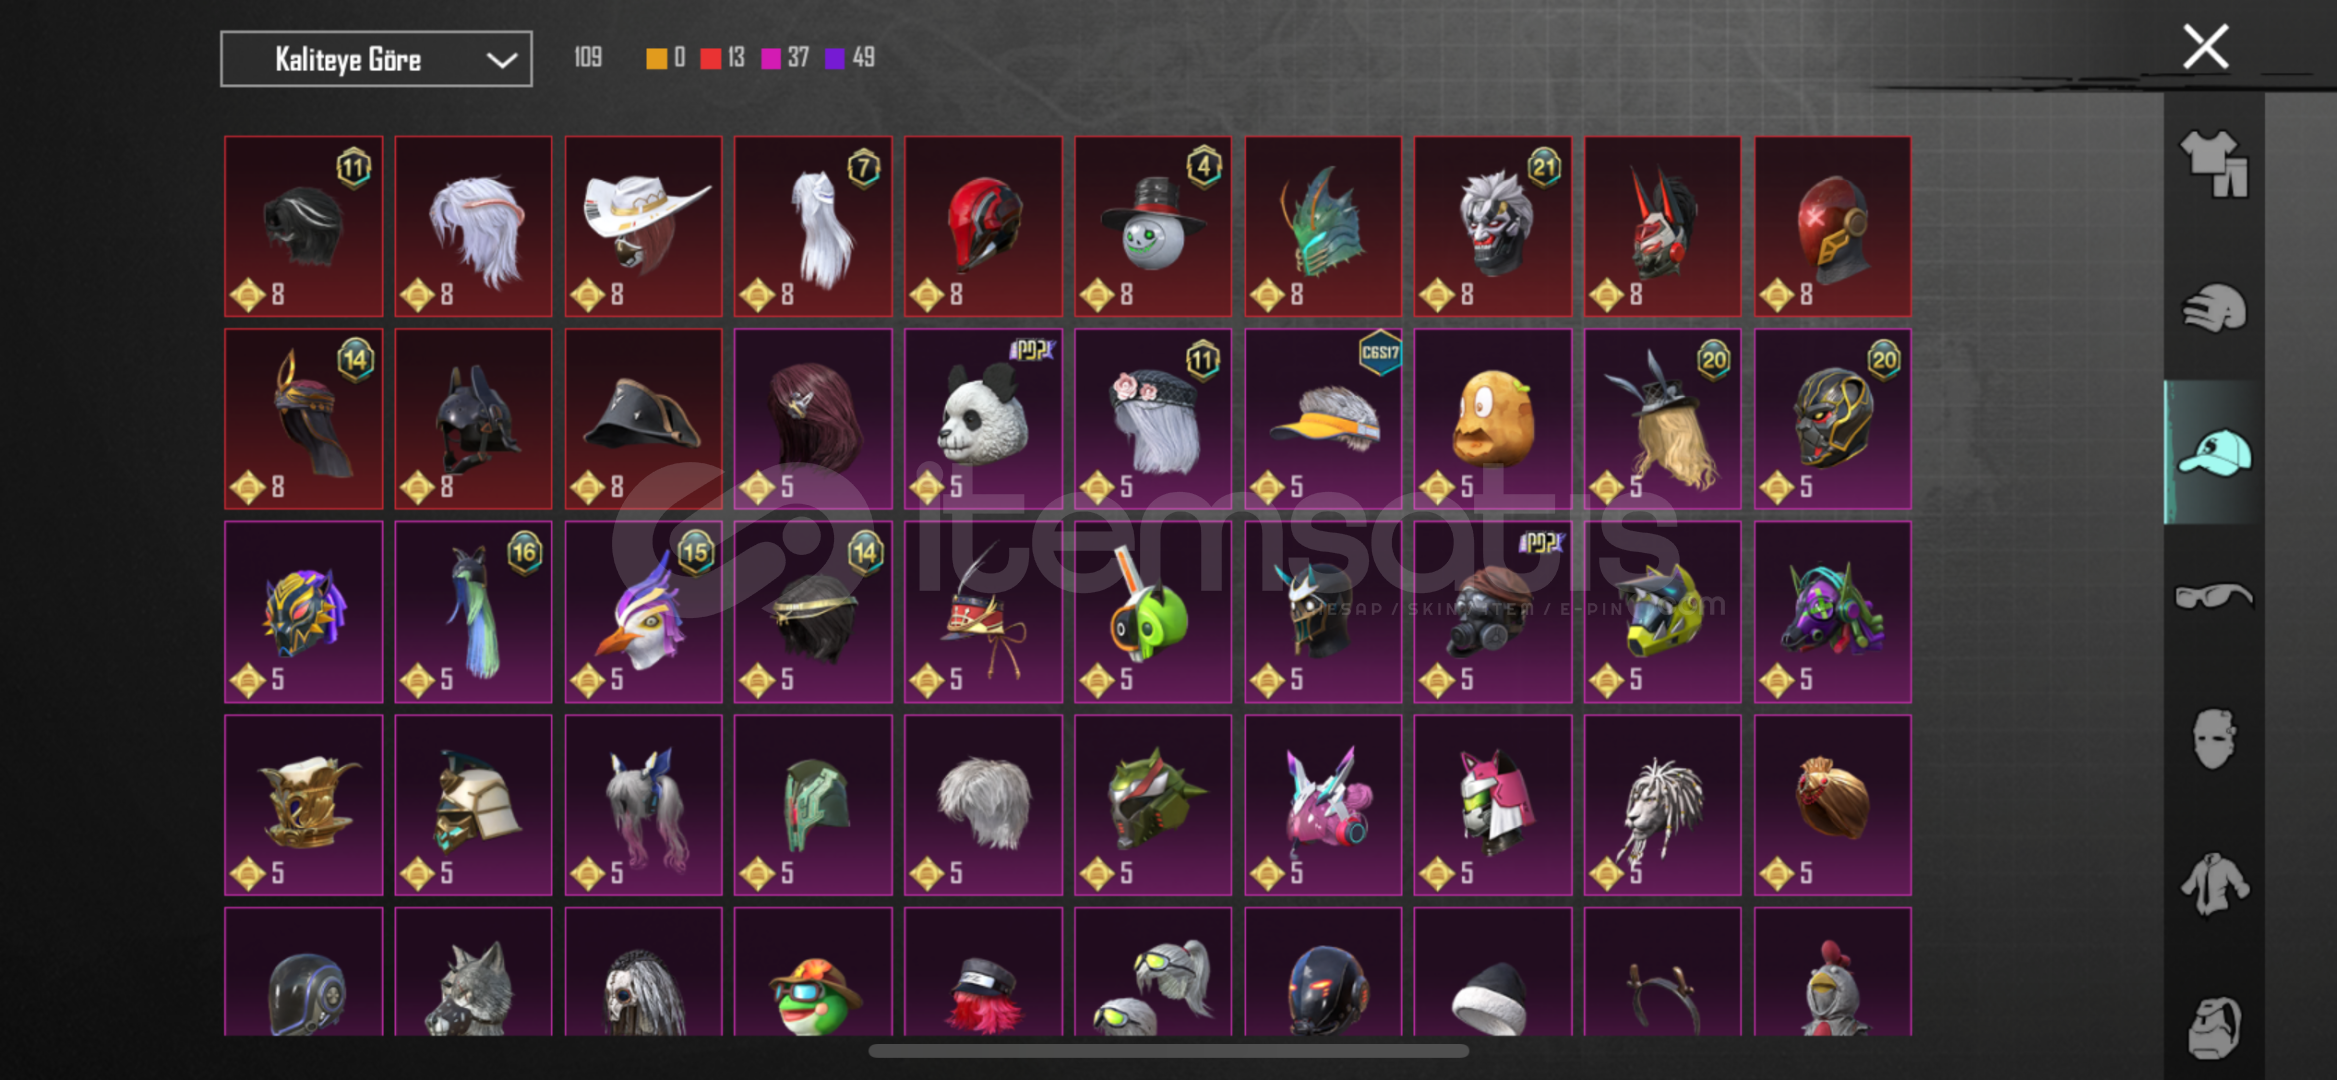2337x1080 pixels.
Task: Choose the C6S17 yellow visor cap
Action: (x=1323, y=419)
